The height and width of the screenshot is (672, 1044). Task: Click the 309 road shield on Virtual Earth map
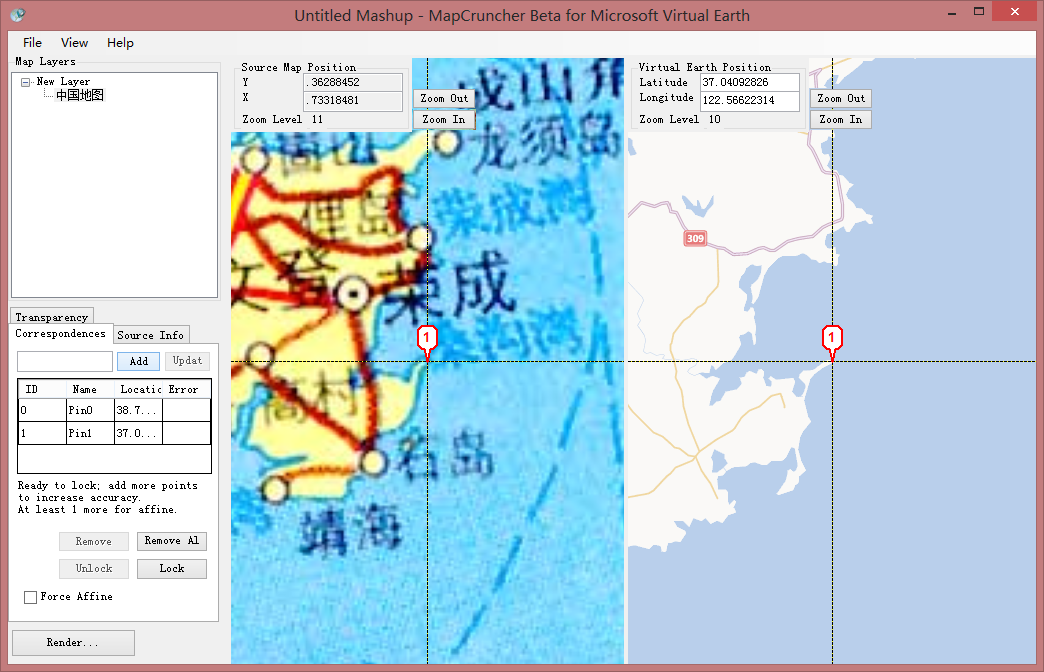(695, 238)
